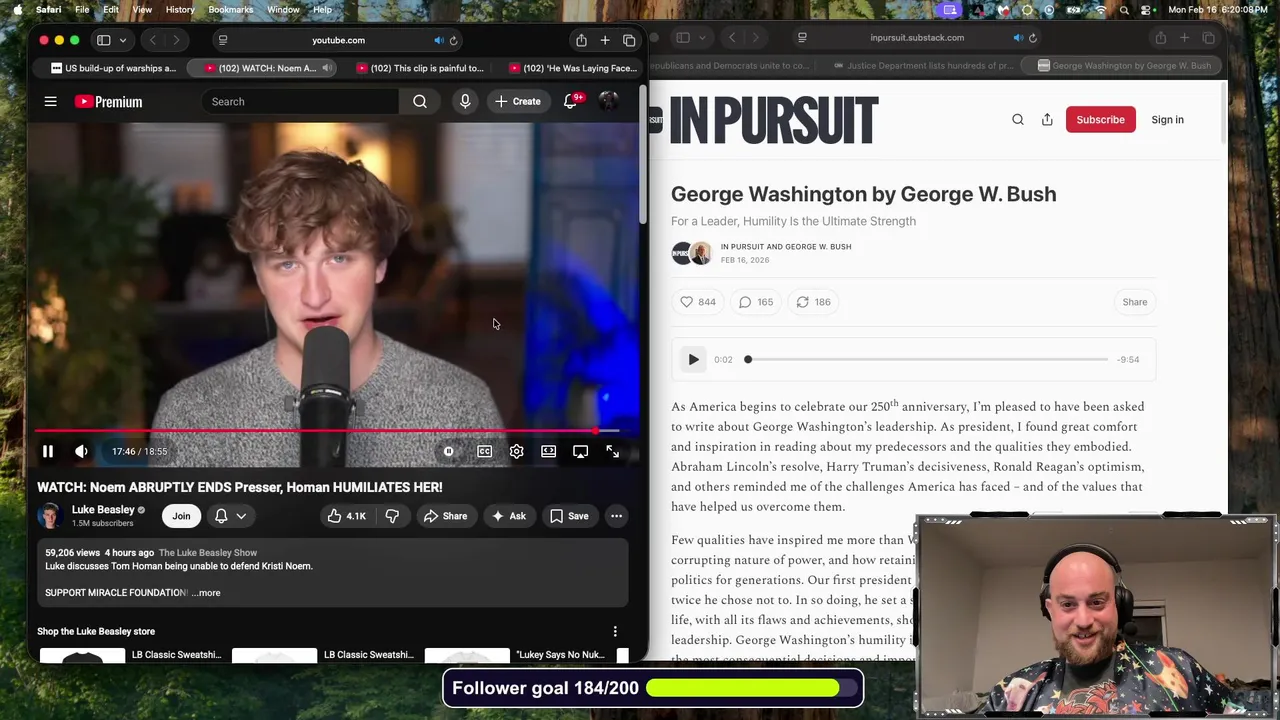The width and height of the screenshot is (1280, 720).
Task: Save the video to a playlist
Action: click(x=569, y=516)
